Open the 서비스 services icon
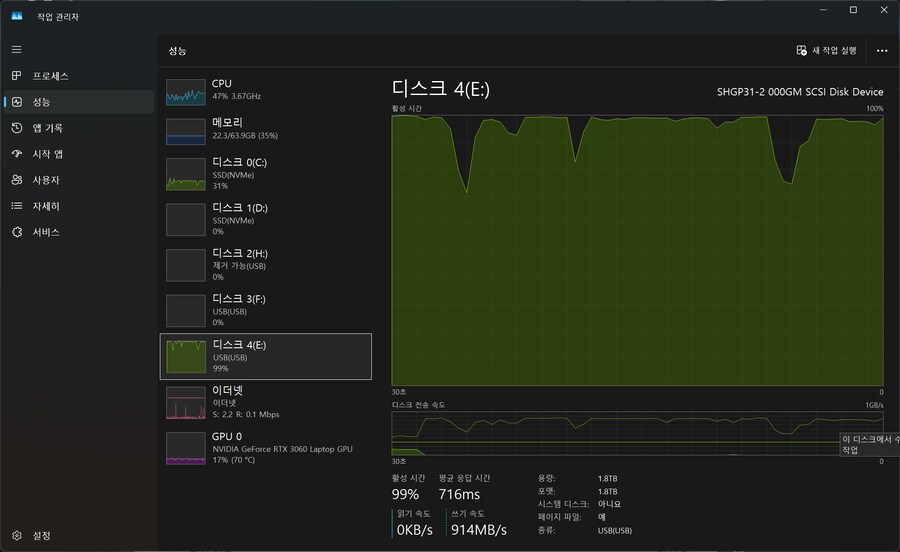This screenshot has width=900, height=552. click(x=17, y=232)
